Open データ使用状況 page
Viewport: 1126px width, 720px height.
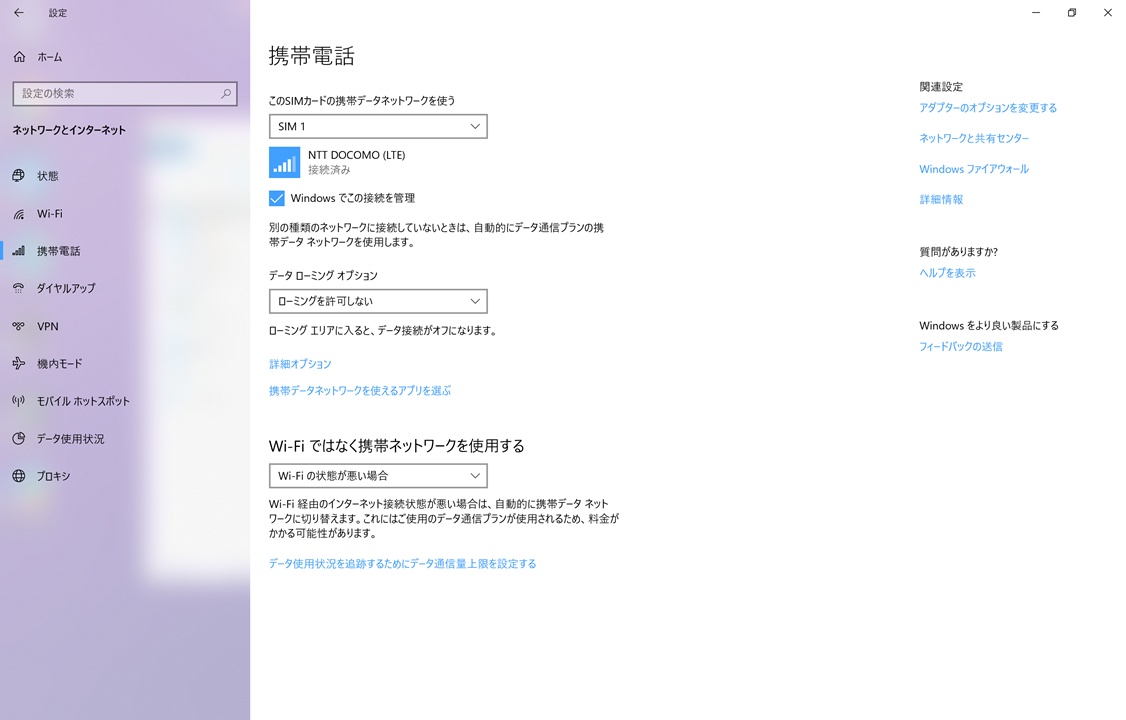click(125, 439)
